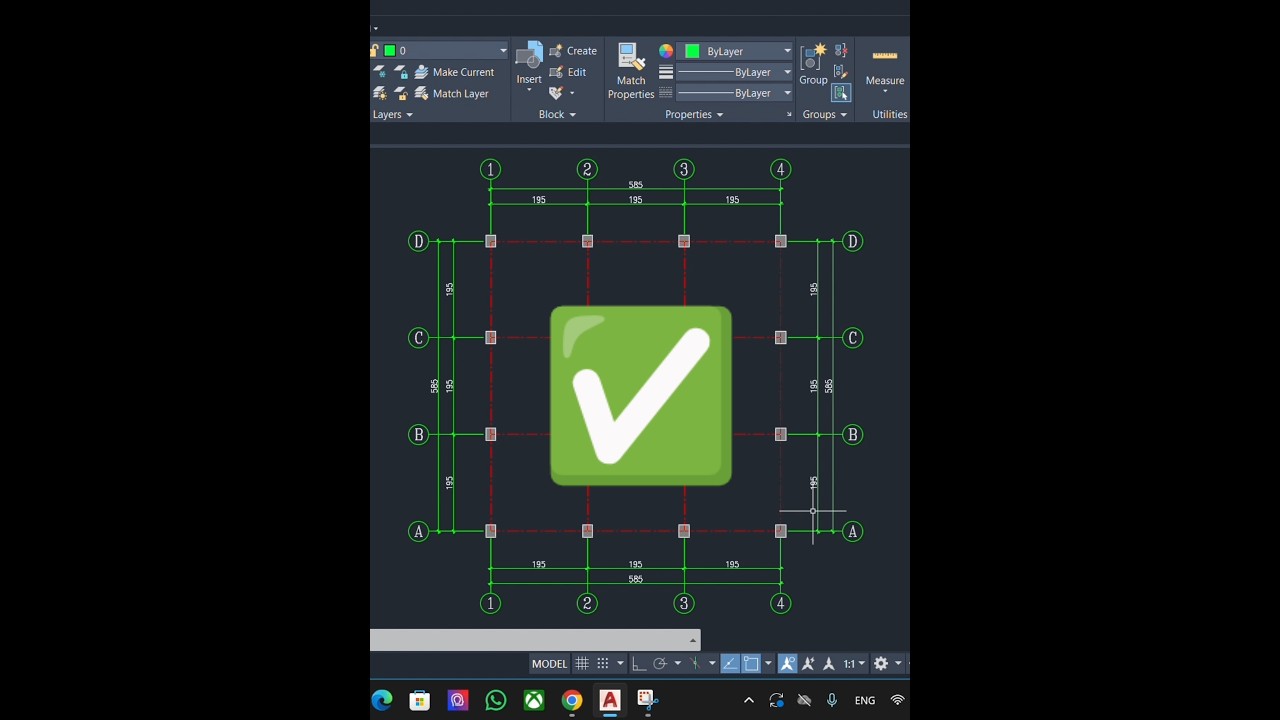This screenshot has width=1280, height=720.
Task: Open Snipping Tool from taskbar
Action: (647, 700)
